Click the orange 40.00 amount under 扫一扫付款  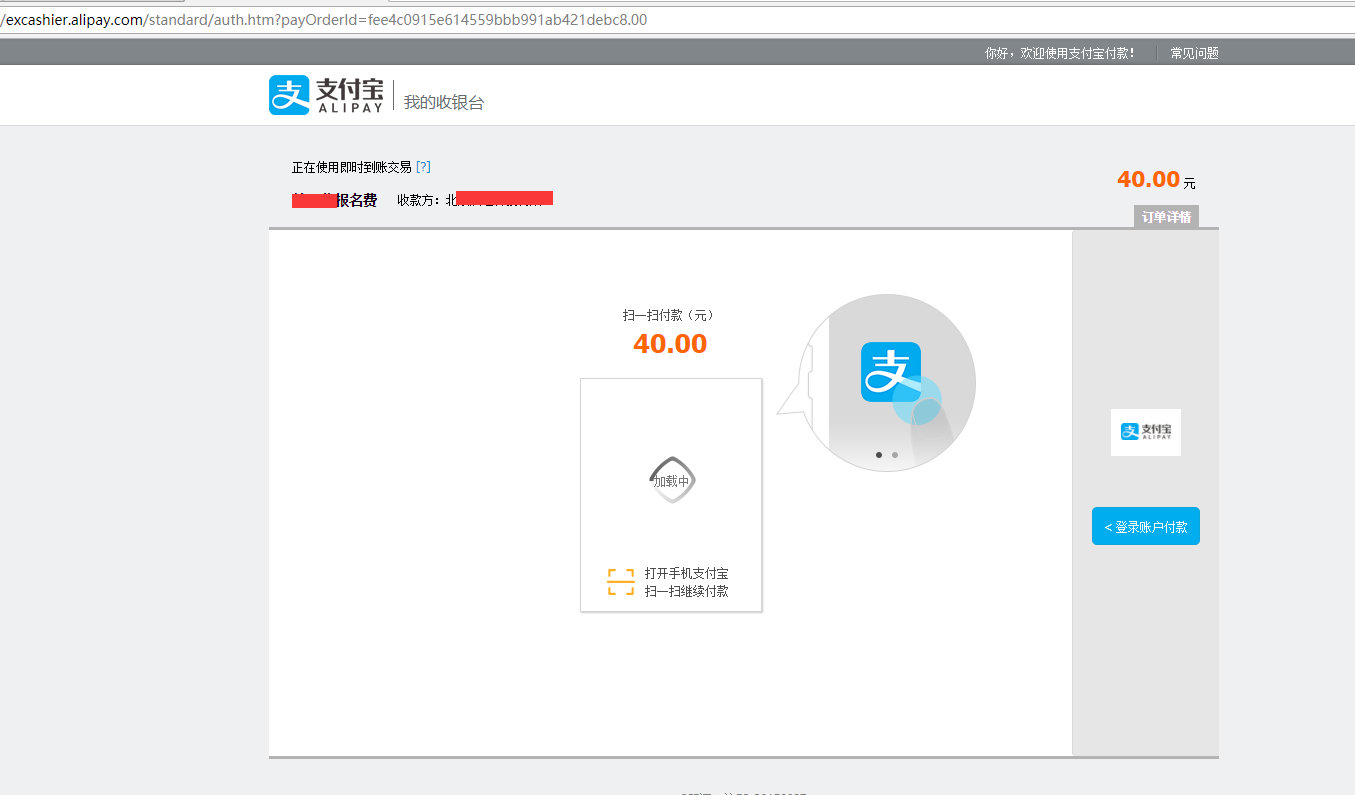[x=670, y=344]
